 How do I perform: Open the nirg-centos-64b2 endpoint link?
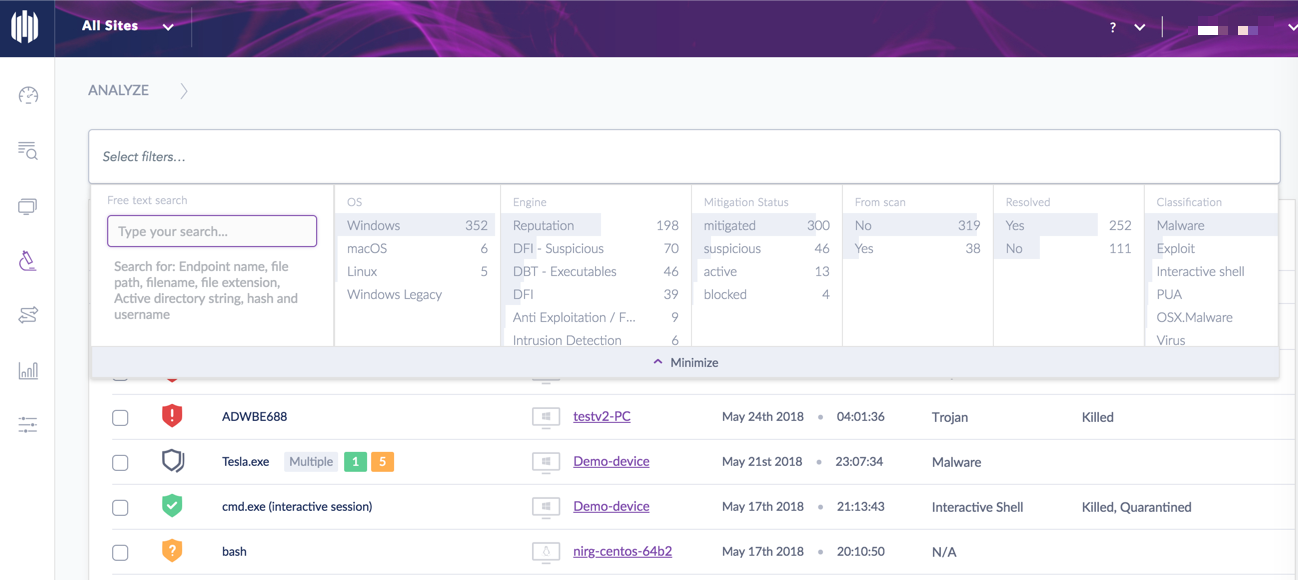point(622,551)
